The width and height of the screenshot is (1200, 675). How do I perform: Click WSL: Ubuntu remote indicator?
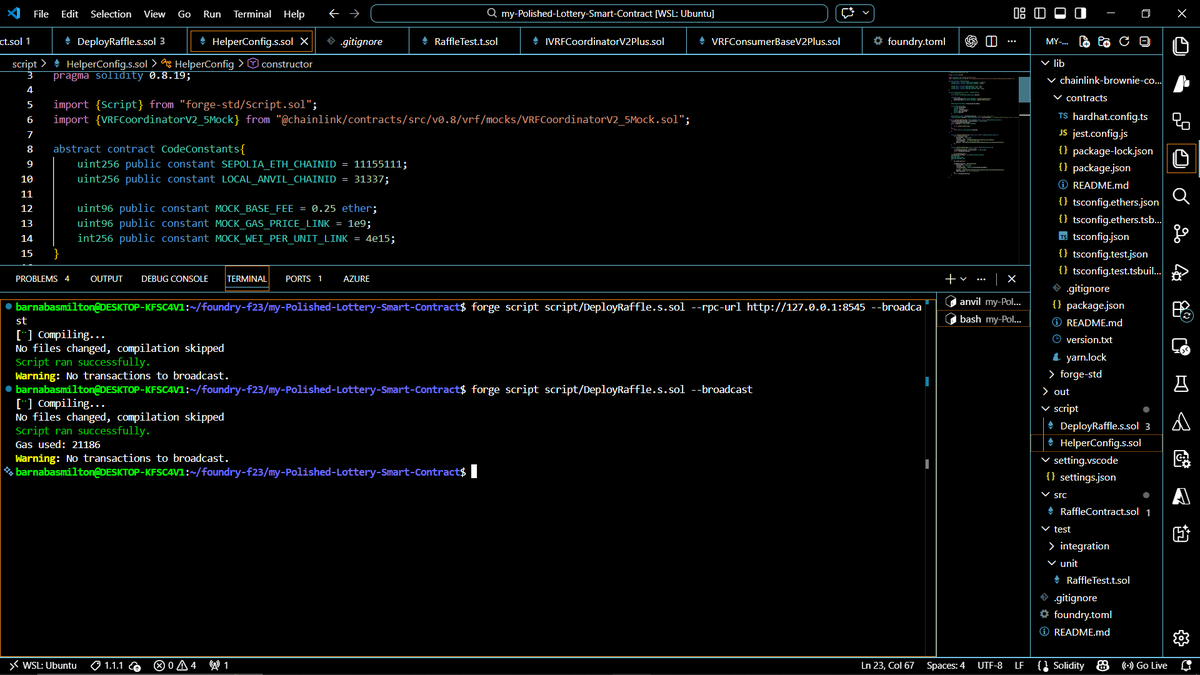43,666
